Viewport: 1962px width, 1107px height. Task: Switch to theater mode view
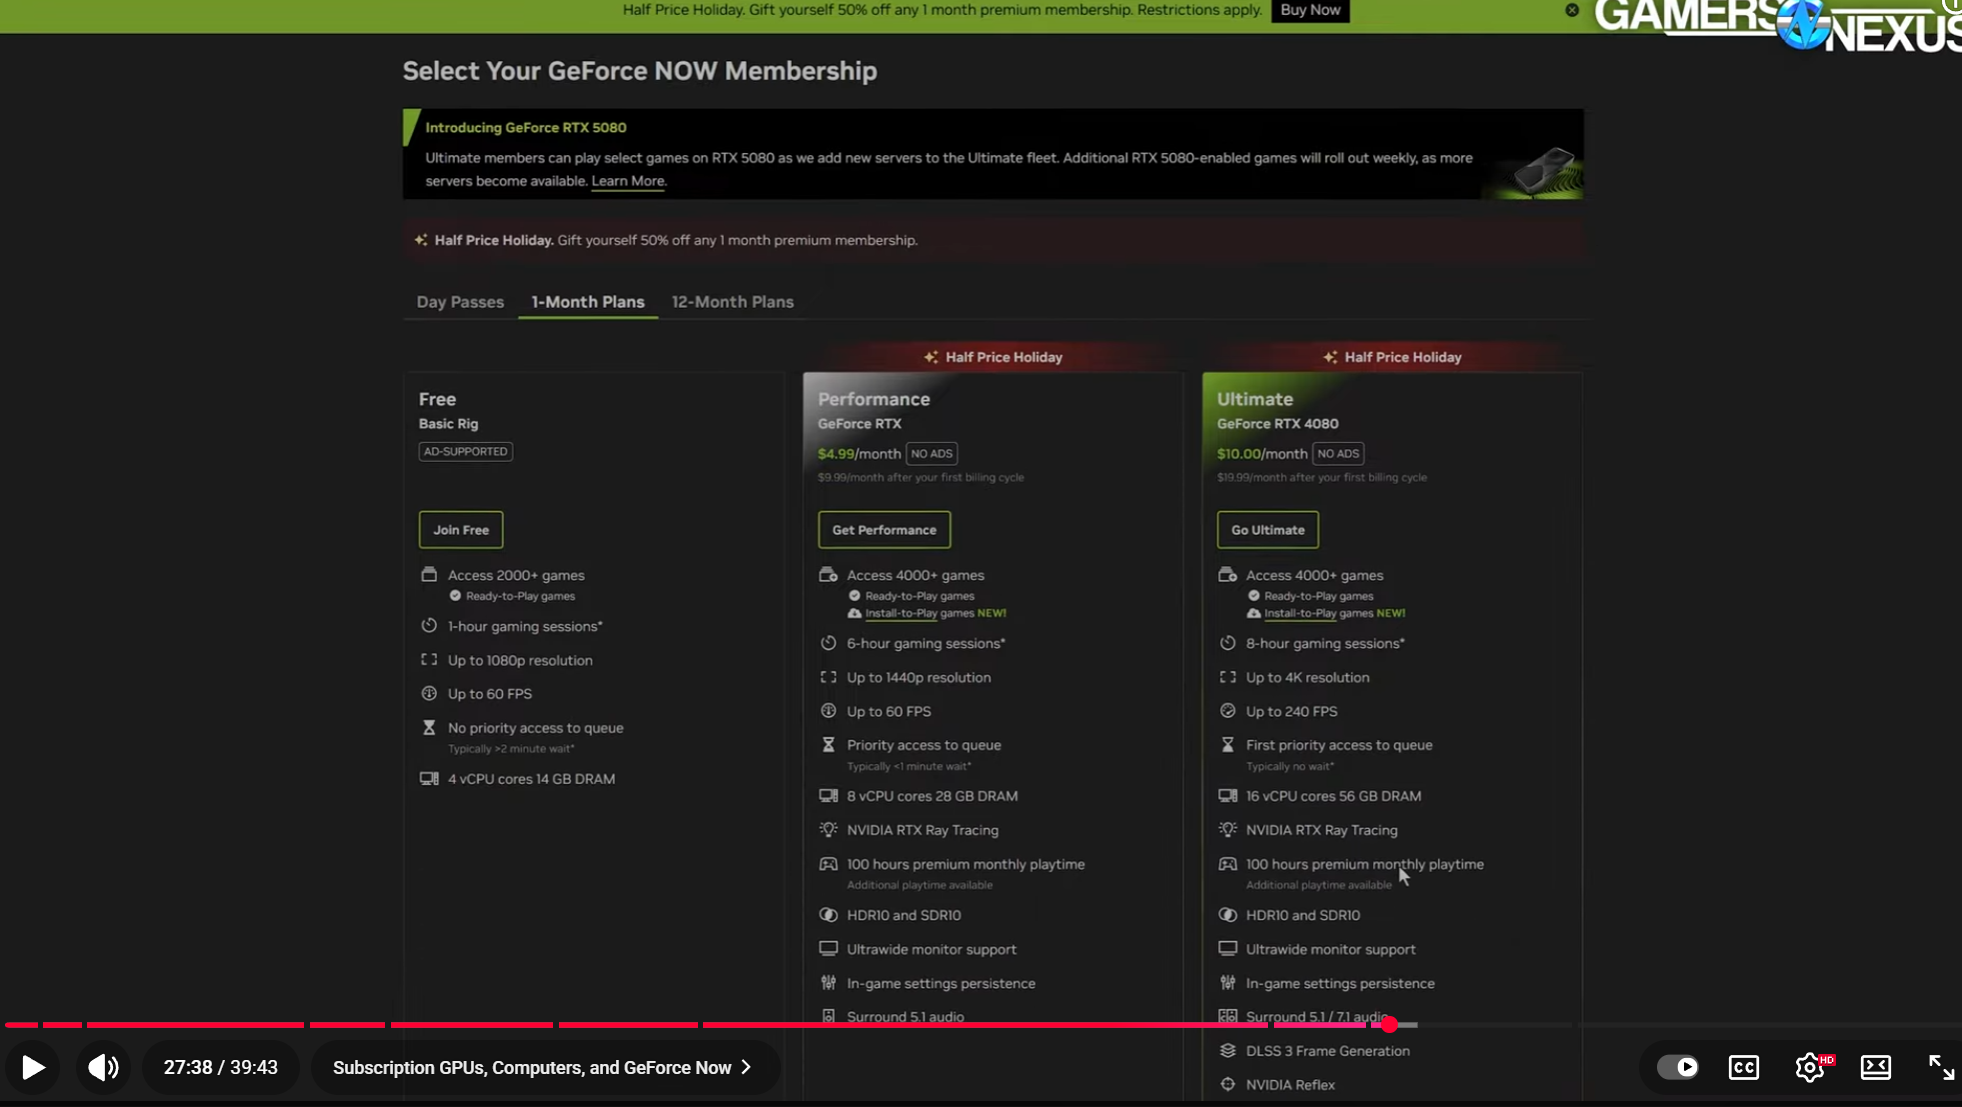[x=1875, y=1067]
